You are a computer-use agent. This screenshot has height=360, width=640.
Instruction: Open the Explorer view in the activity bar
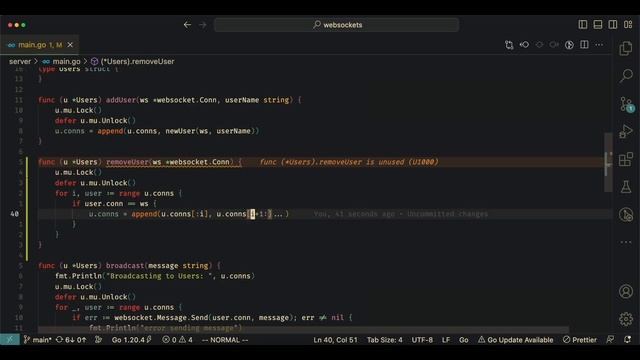pyautogui.click(x=626, y=49)
